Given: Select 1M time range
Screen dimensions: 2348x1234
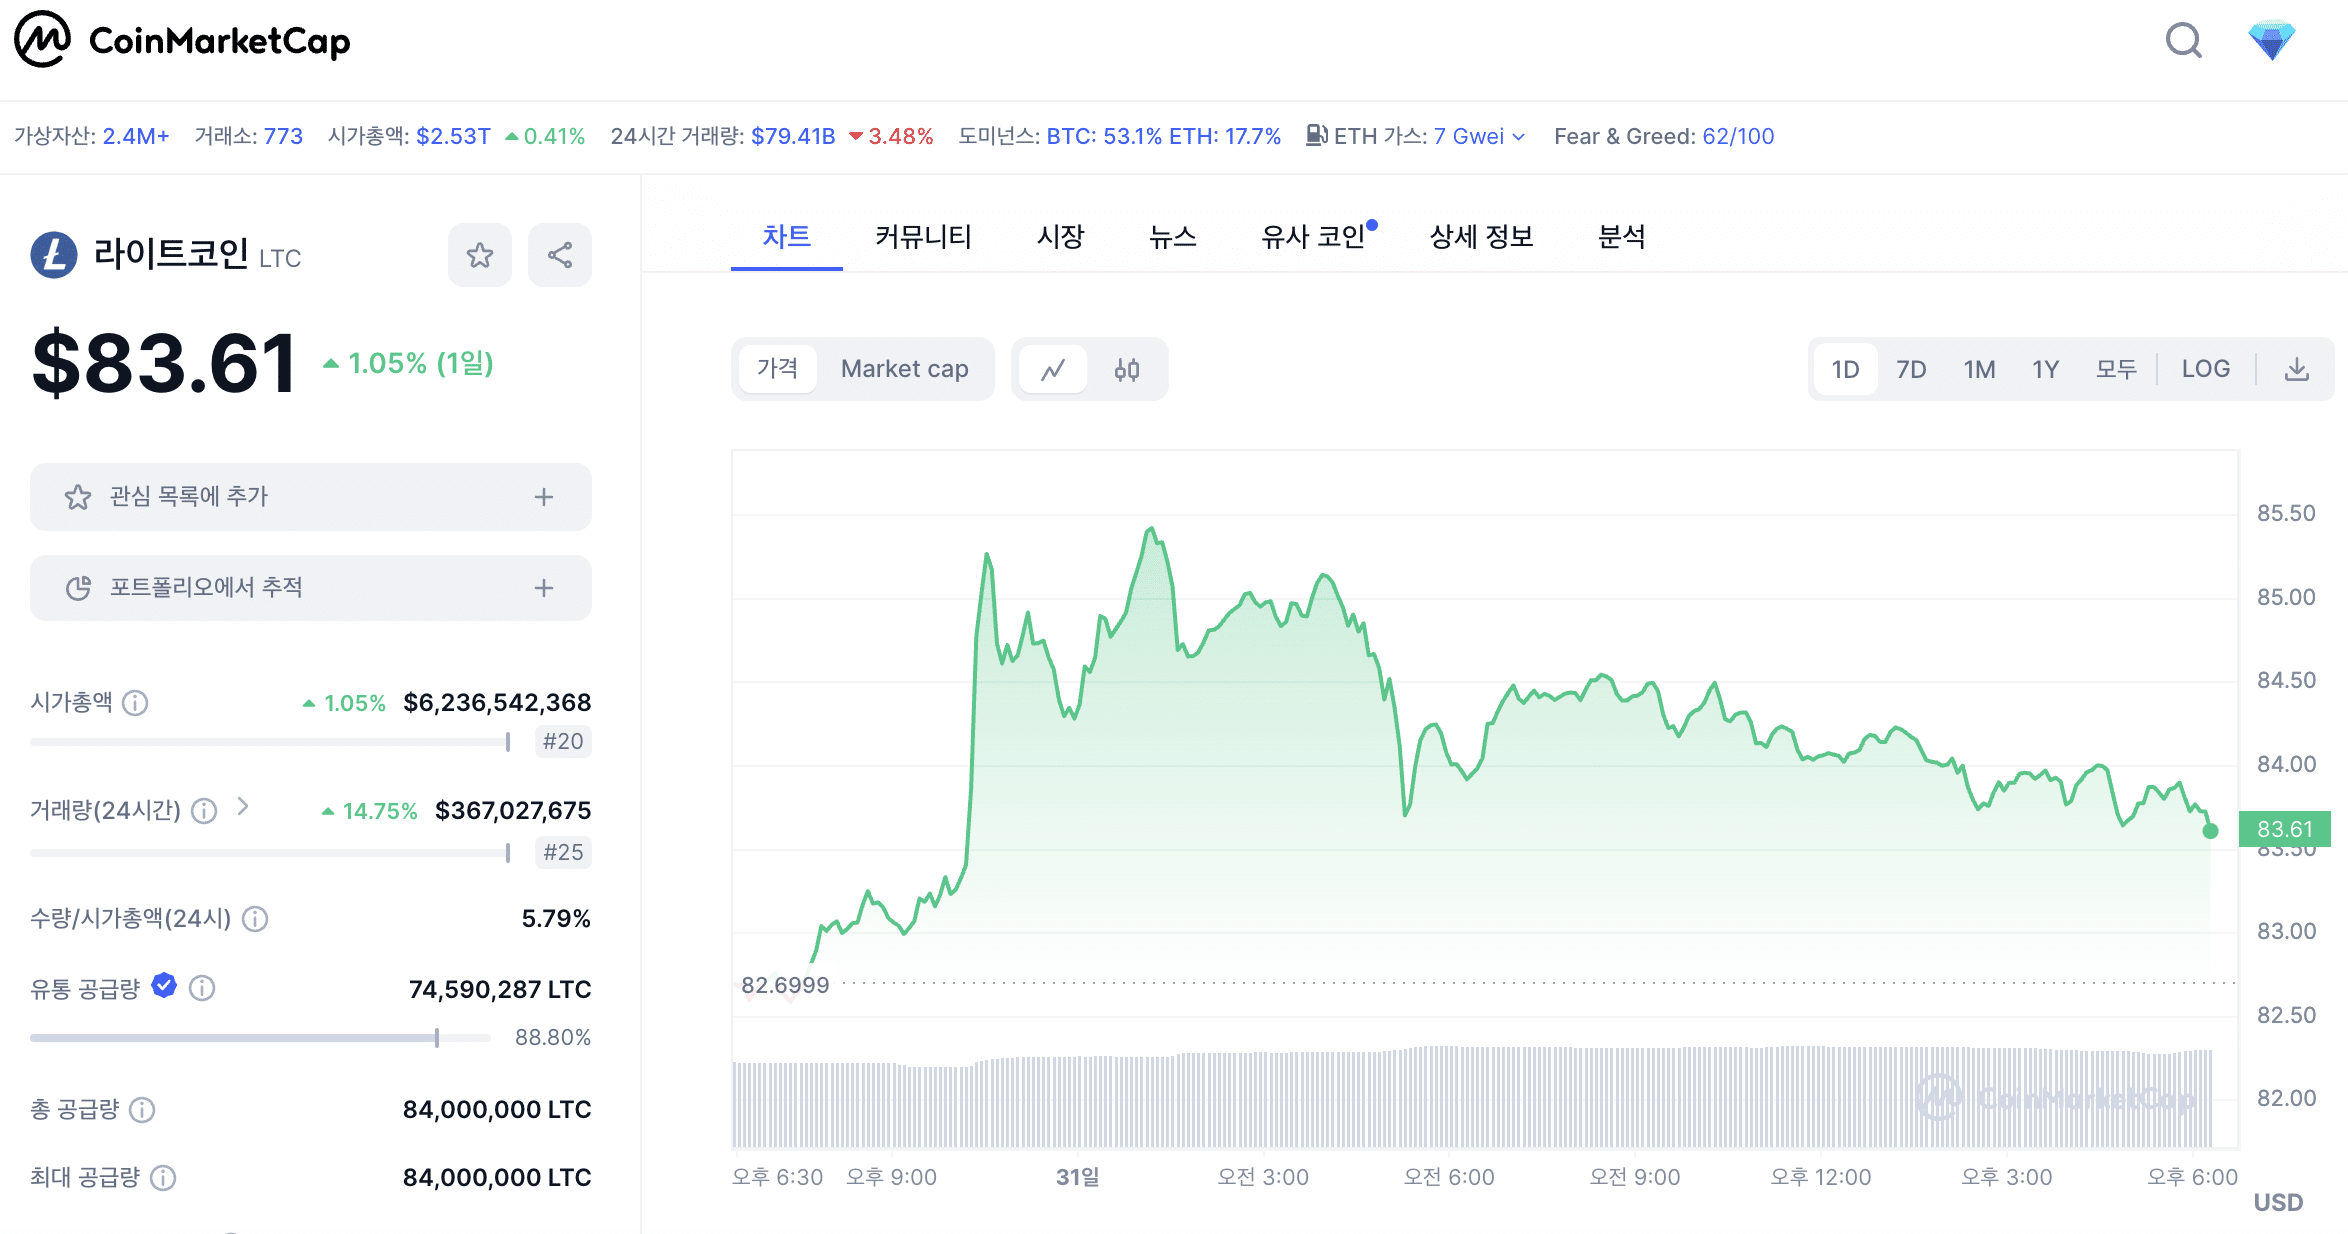Looking at the screenshot, I should point(1979,370).
